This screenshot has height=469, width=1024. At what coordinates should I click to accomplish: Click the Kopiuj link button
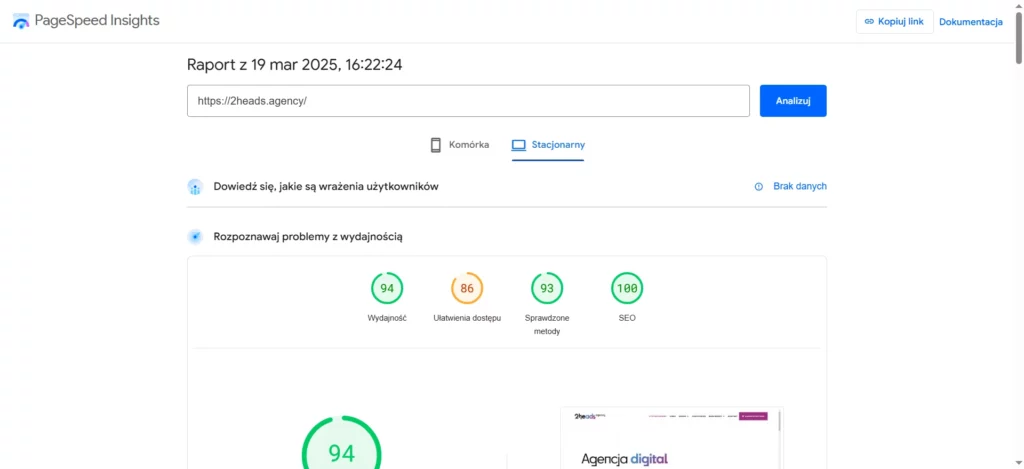tap(895, 22)
